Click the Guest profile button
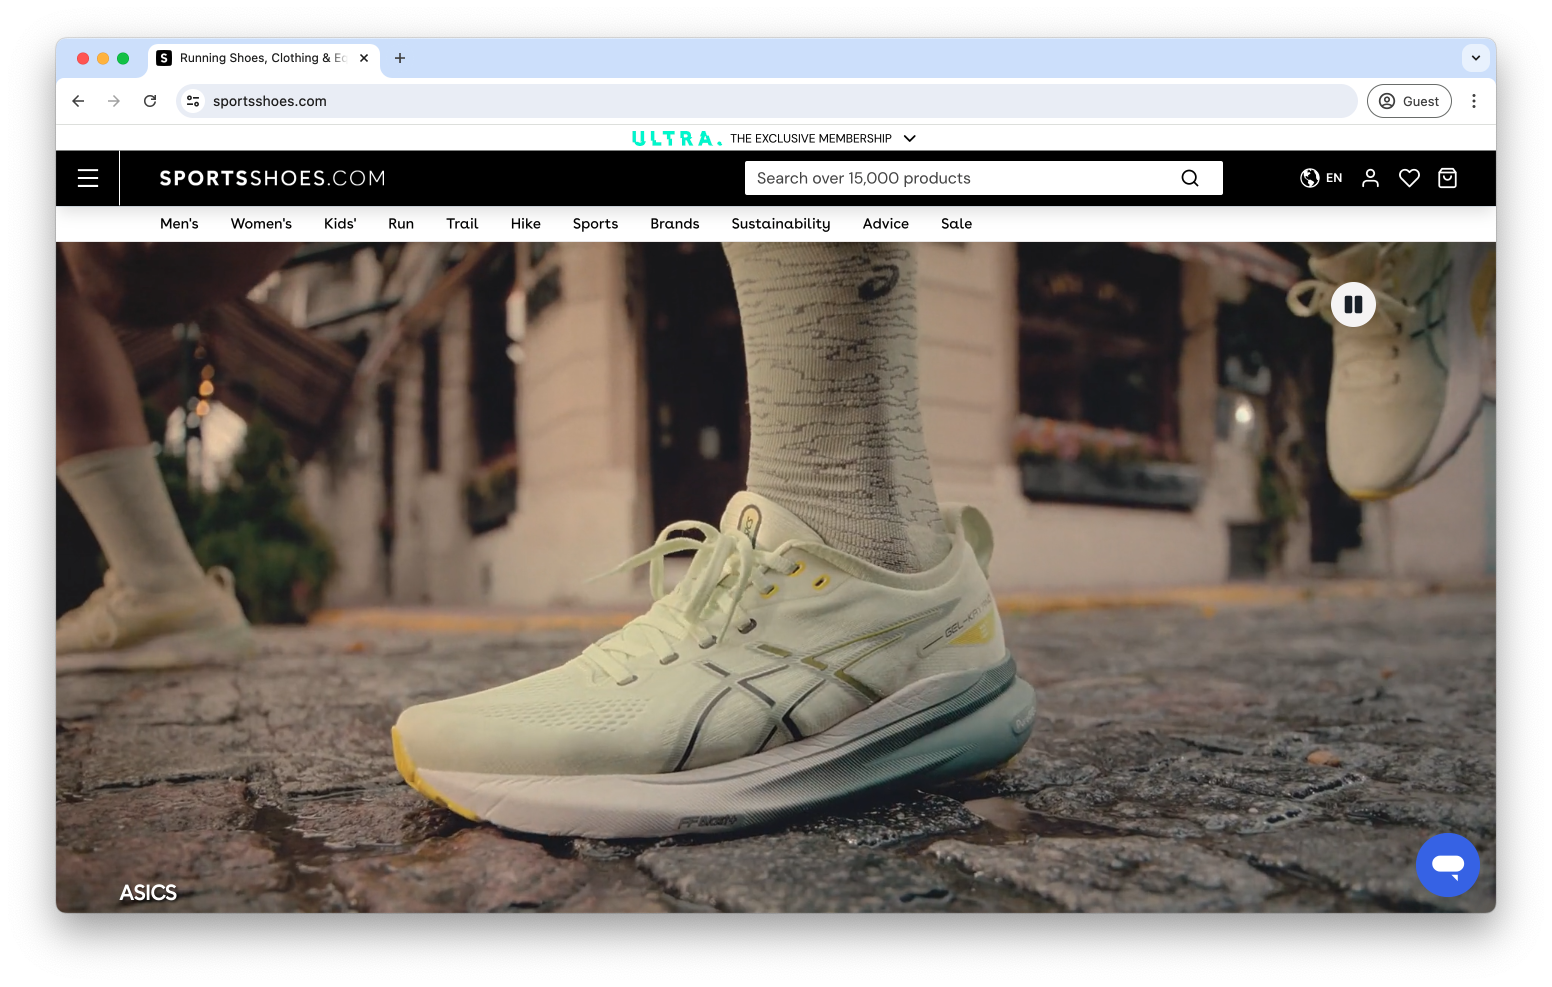This screenshot has width=1552, height=987. pyautogui.click(x=1409, y=101)
